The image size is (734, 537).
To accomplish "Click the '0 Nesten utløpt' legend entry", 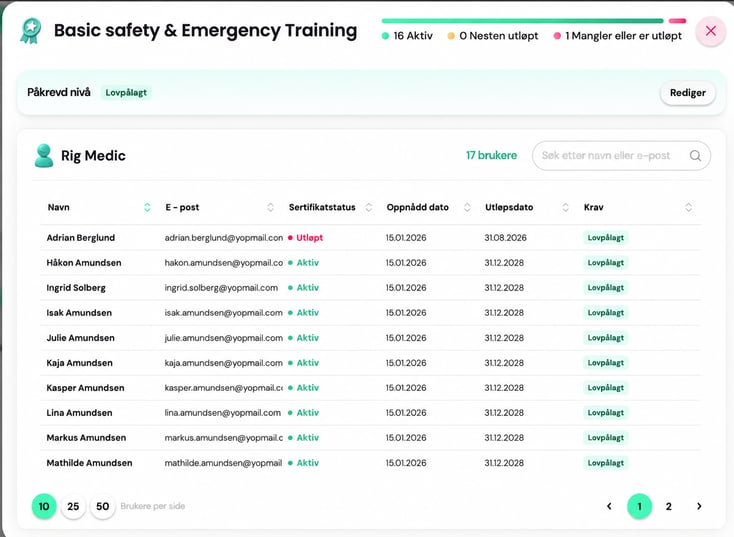I will pyautogui.click(x=493, y=36).
